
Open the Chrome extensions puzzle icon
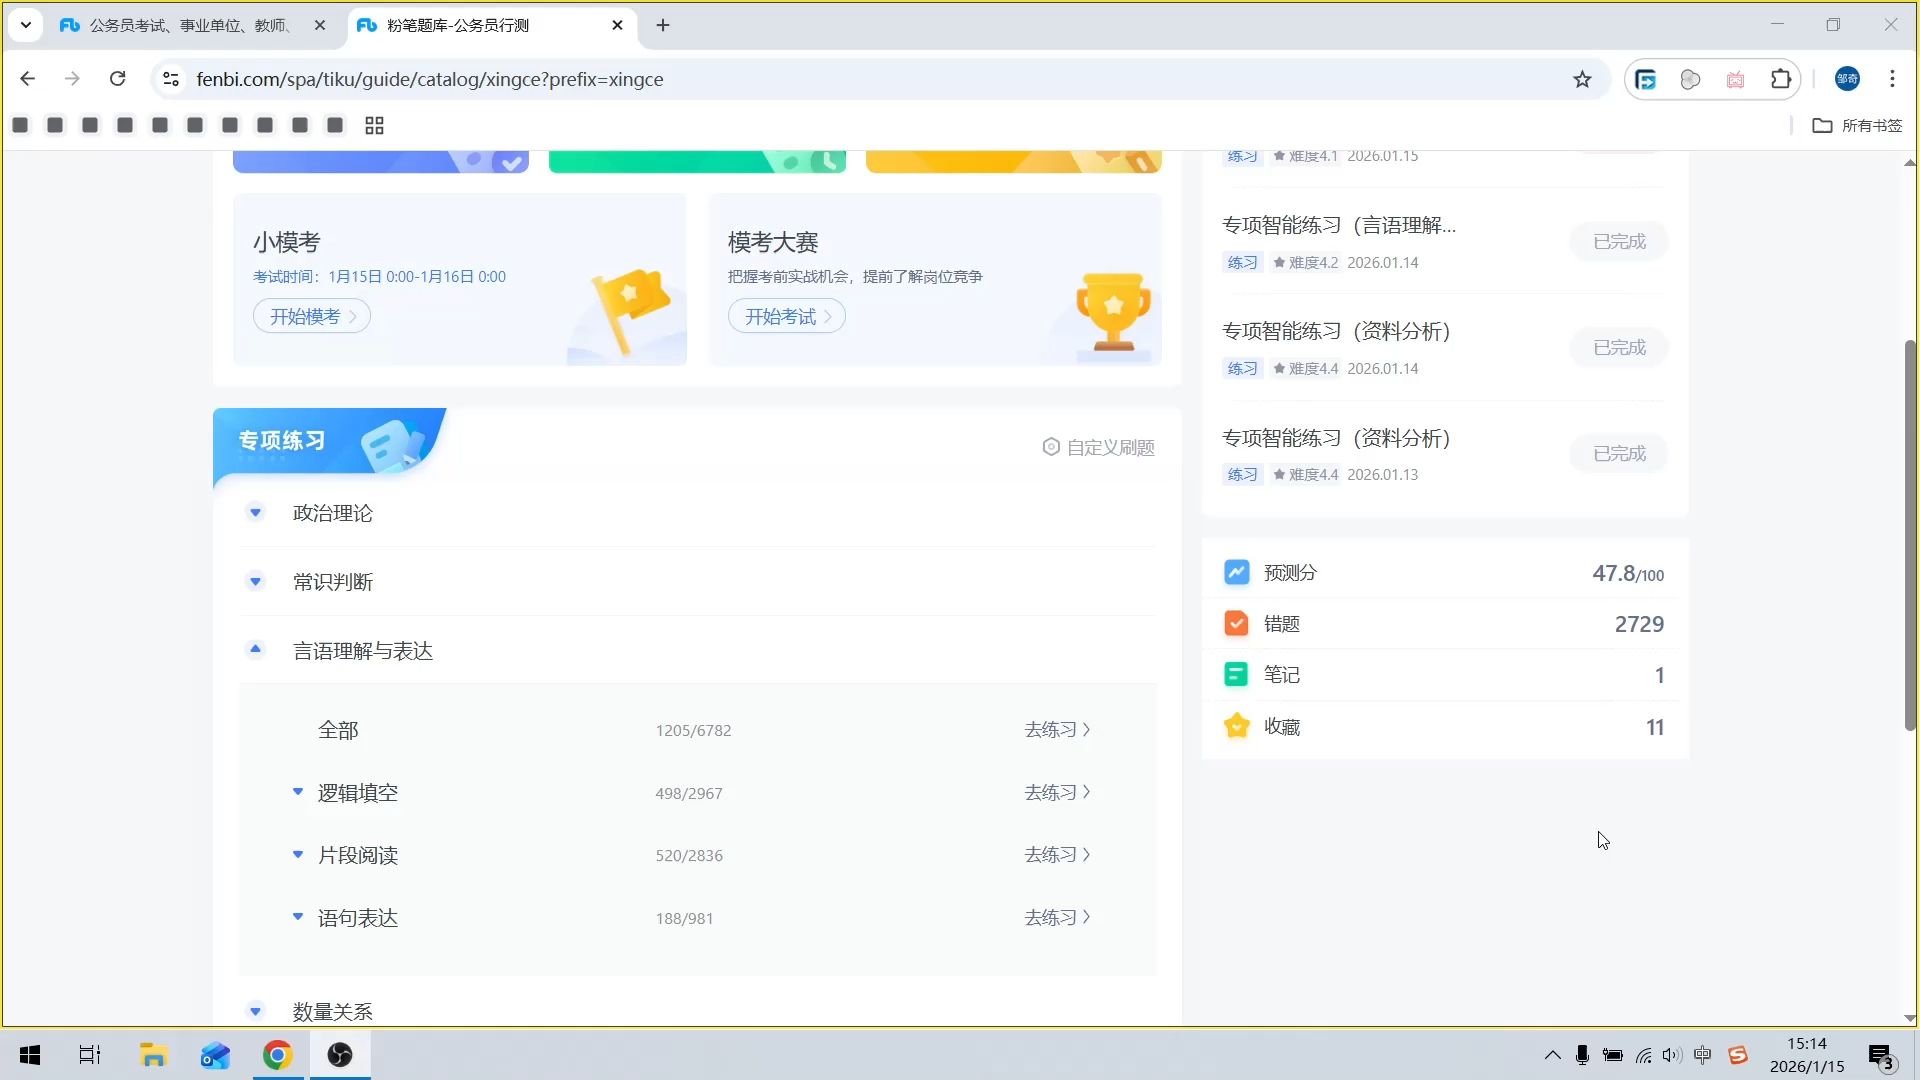1781,79
